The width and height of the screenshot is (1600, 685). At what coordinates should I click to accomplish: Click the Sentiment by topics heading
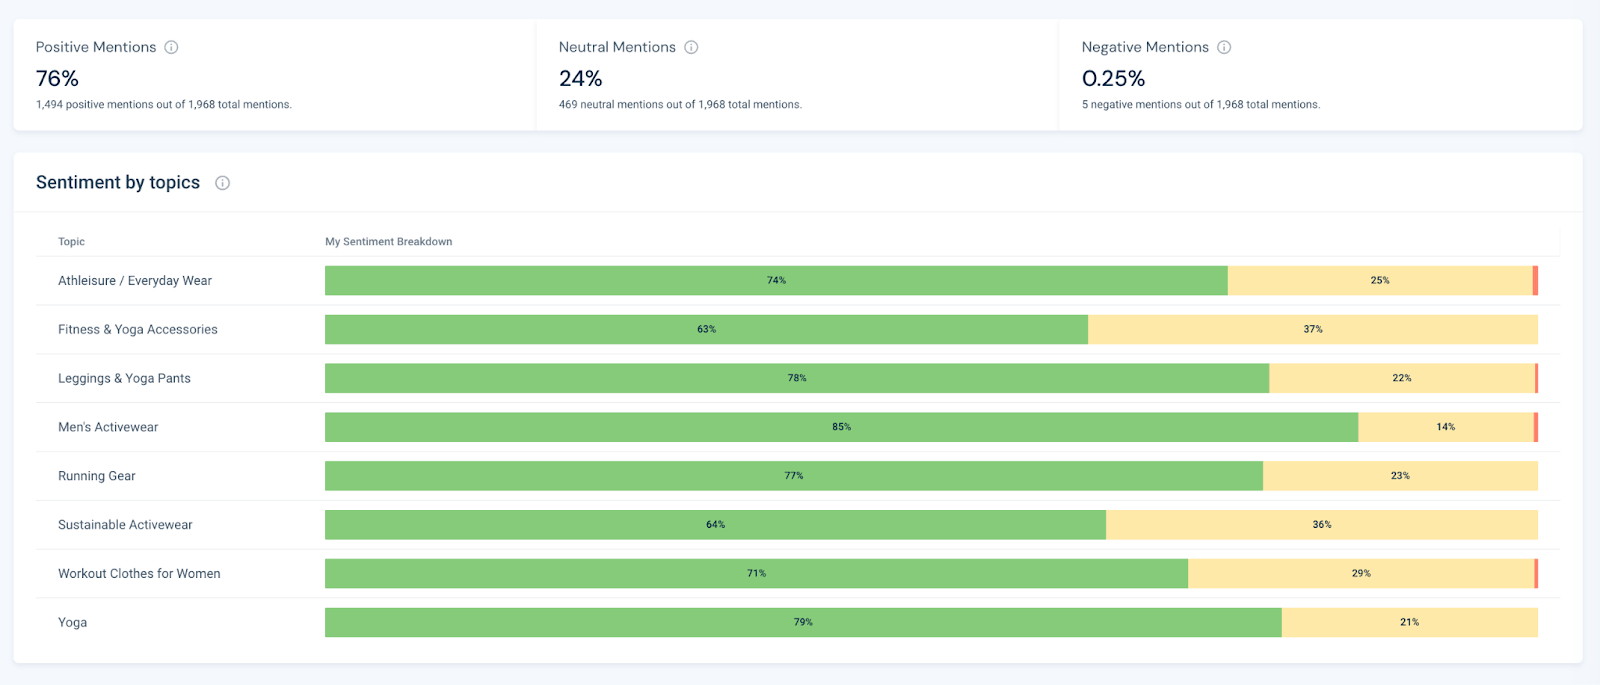click(118, 183)
